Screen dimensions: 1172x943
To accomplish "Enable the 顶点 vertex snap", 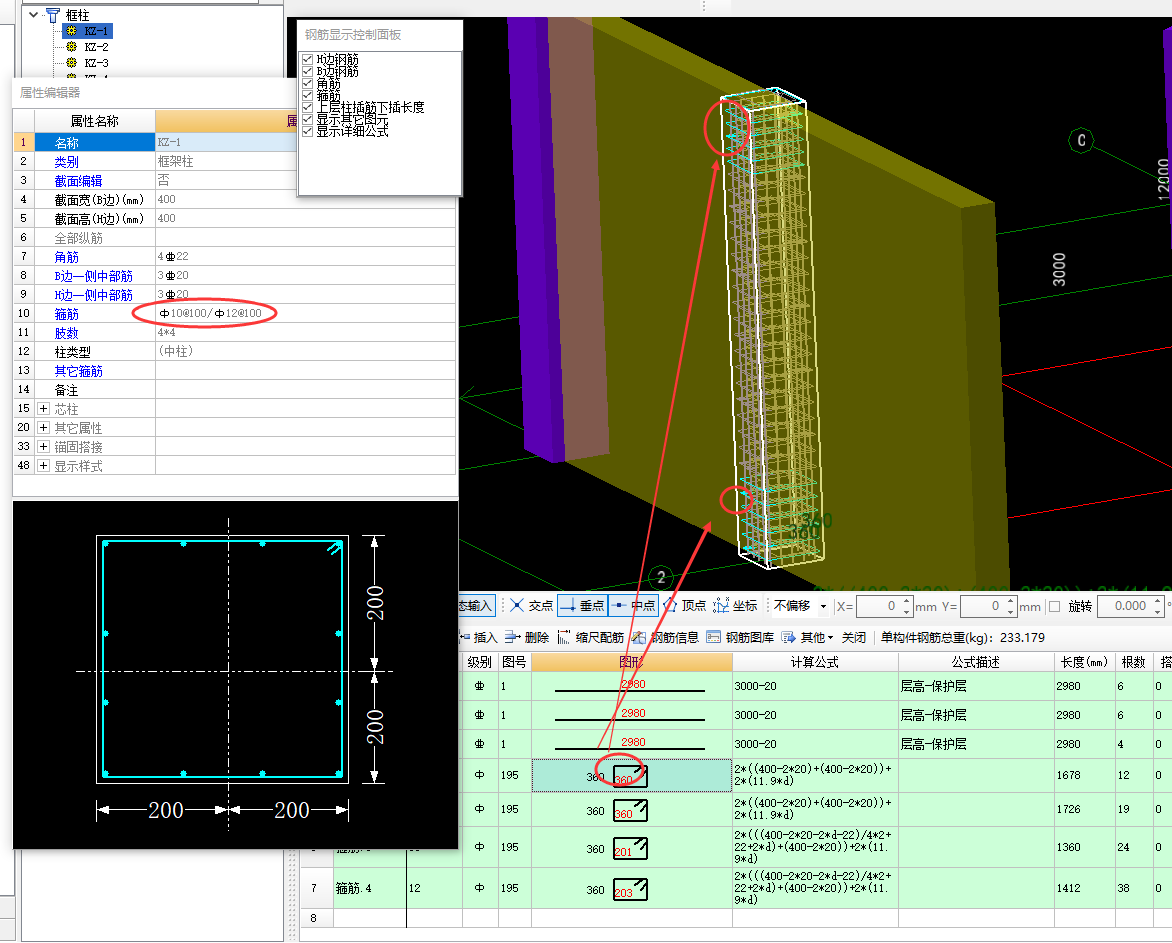I will click(684, 605).
